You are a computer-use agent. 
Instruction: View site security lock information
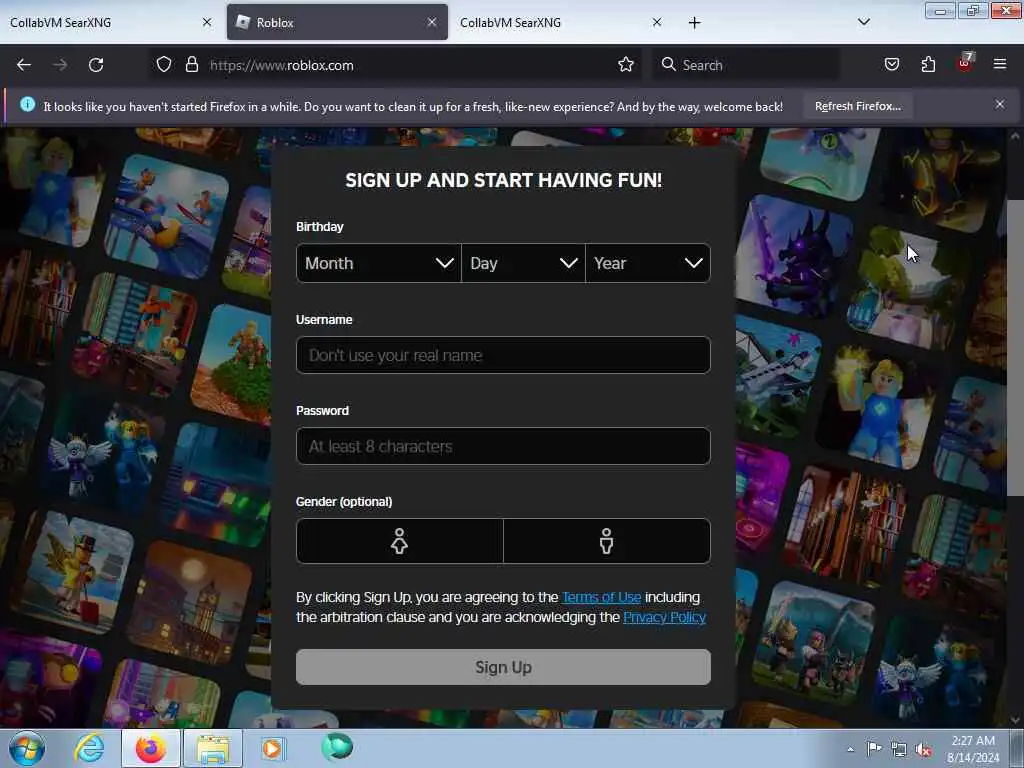[191, 65]
